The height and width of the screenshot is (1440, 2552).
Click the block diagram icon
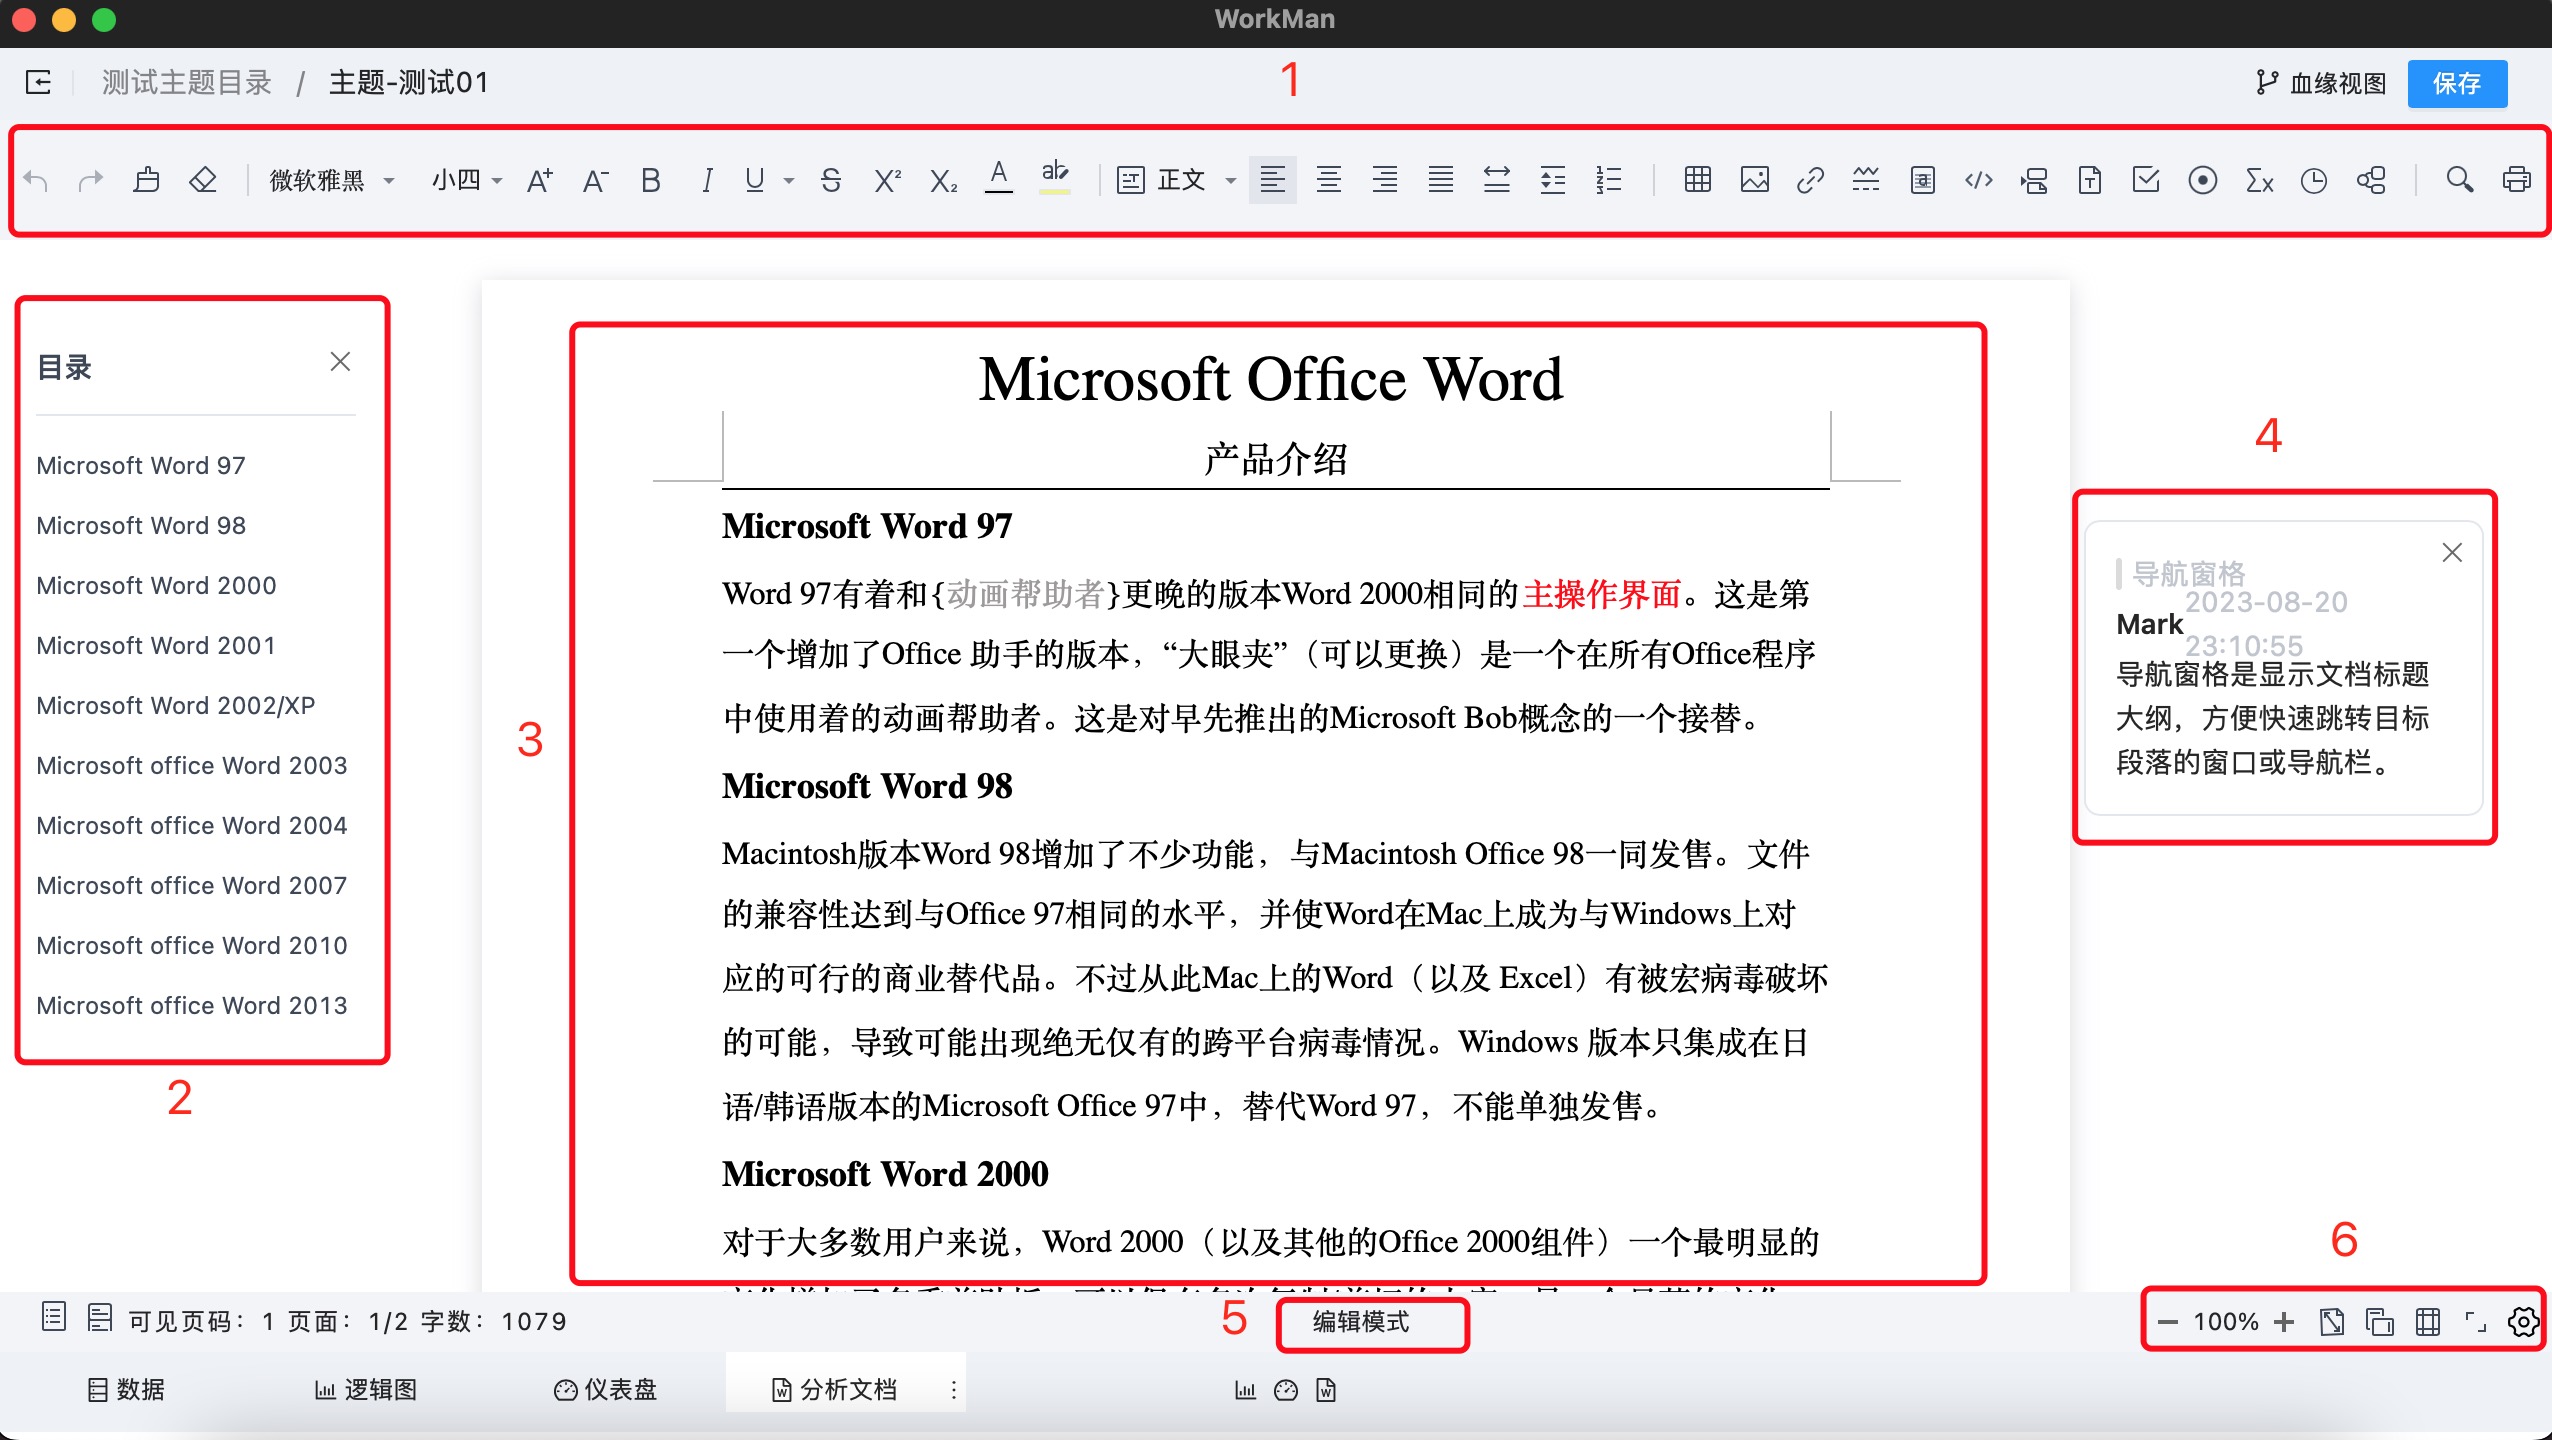[x=2371, y=180]
